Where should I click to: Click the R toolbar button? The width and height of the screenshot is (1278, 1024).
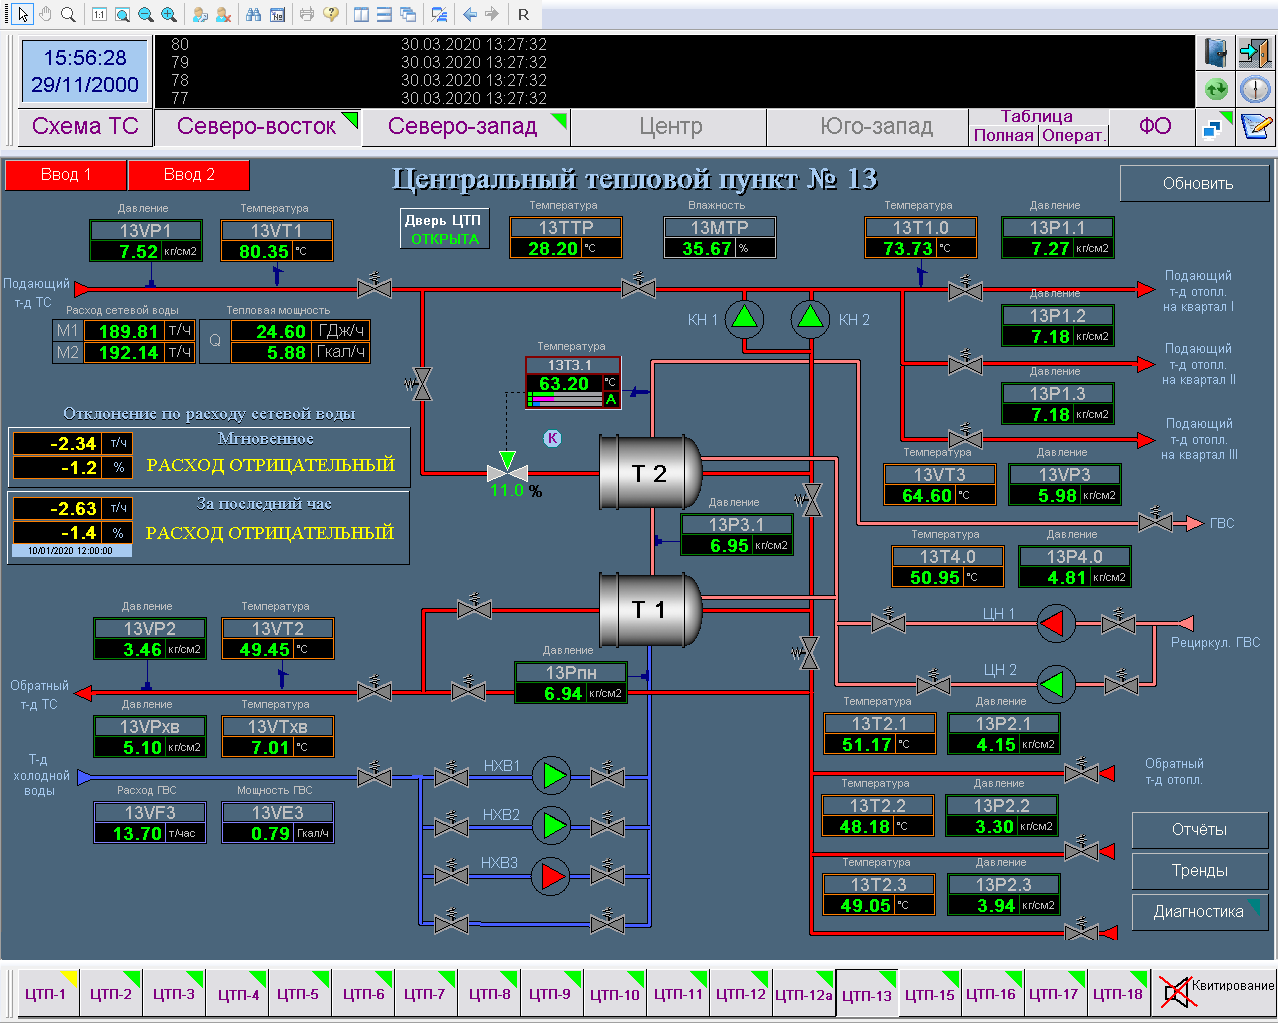point(524,14)
